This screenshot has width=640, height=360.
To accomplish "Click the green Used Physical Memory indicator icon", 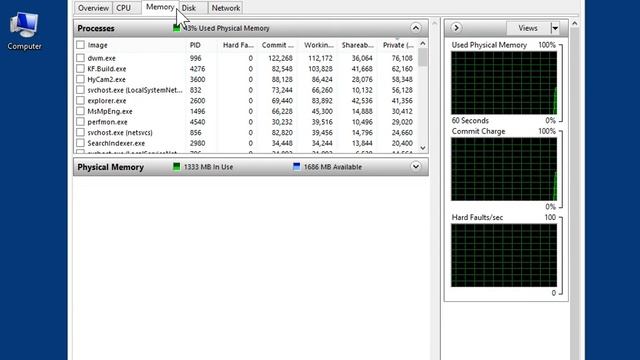I will [x=176, y=28].
